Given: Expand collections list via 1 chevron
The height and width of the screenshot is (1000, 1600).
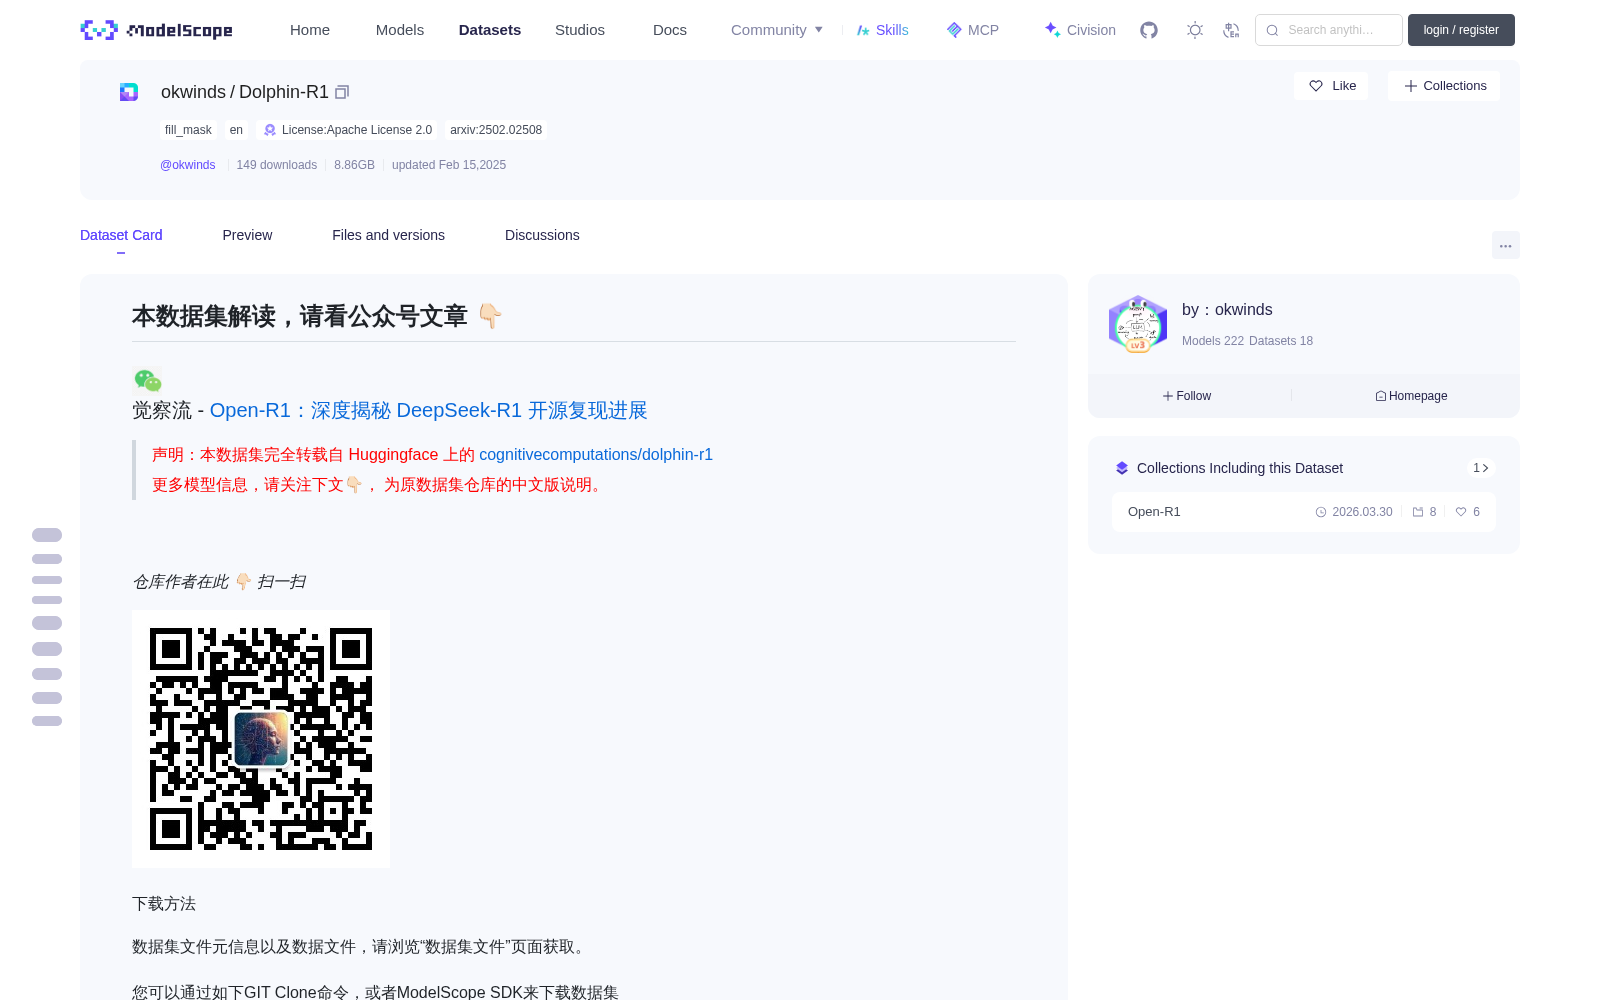Looking at the screenshot, I should [x=1481, y=468].
